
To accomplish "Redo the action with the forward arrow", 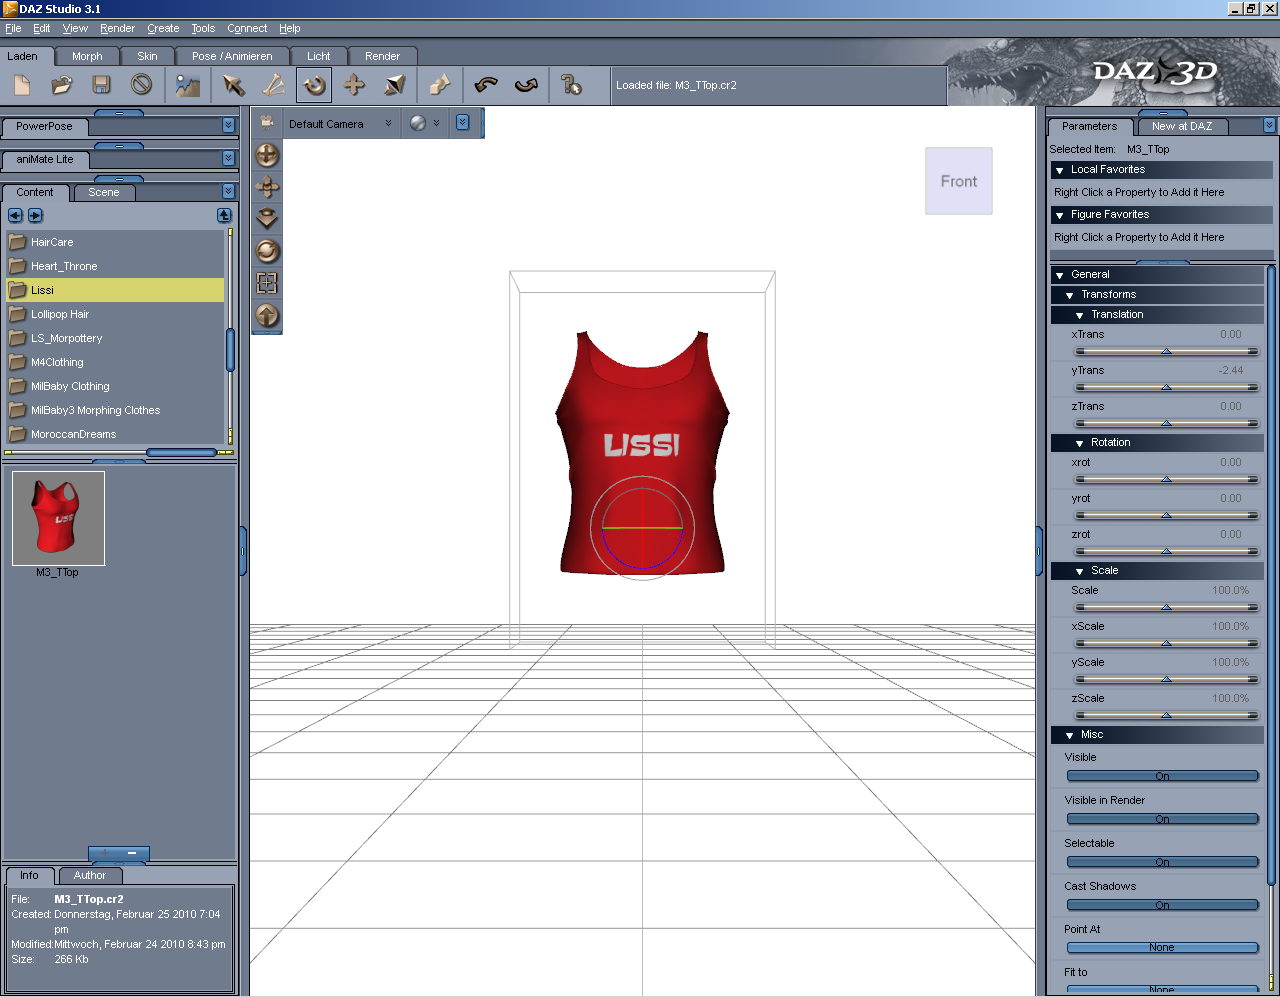I will [526, 85].
